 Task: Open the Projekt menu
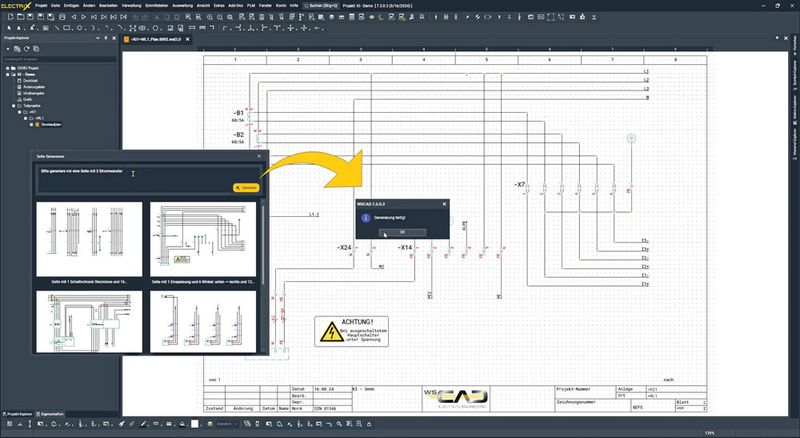(x=41, y=6)
